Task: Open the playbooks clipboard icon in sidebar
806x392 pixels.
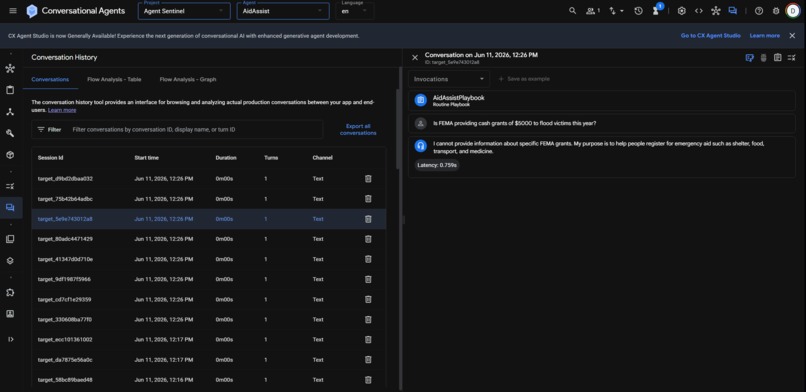Action: [10, 90]
